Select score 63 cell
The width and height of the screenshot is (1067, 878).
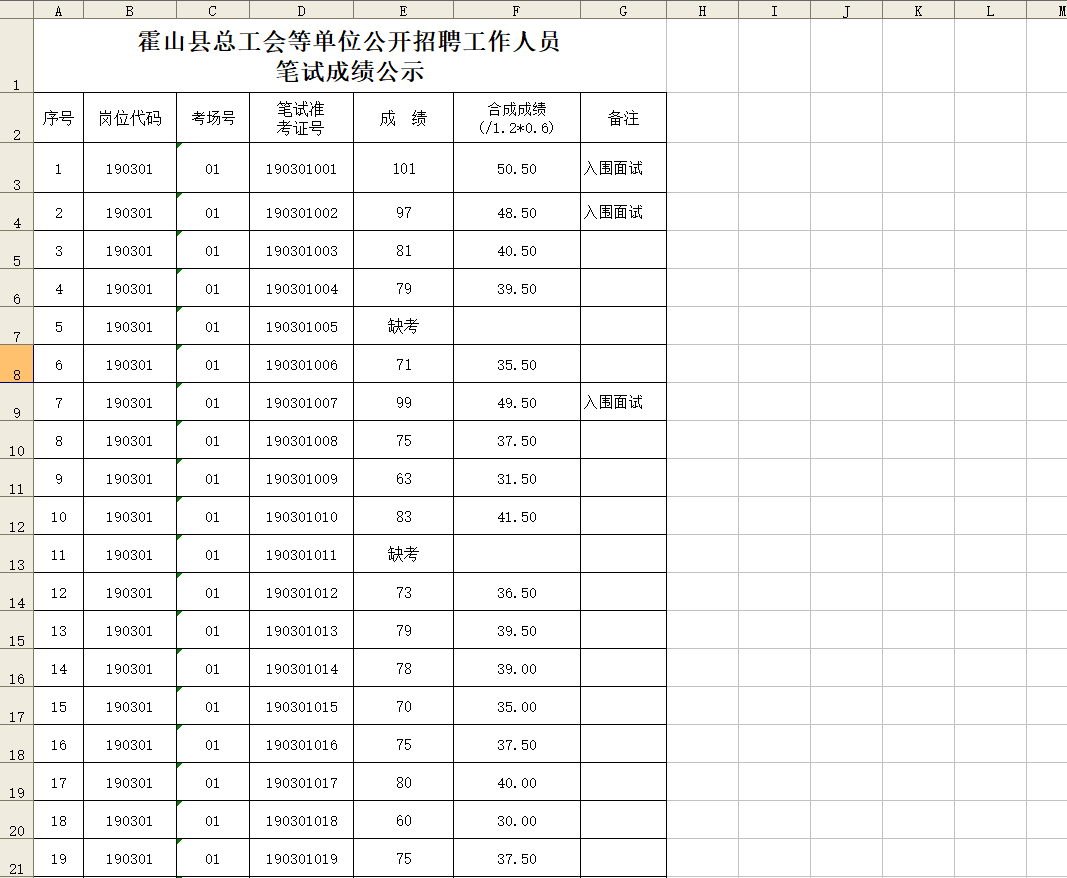[404, 479]
